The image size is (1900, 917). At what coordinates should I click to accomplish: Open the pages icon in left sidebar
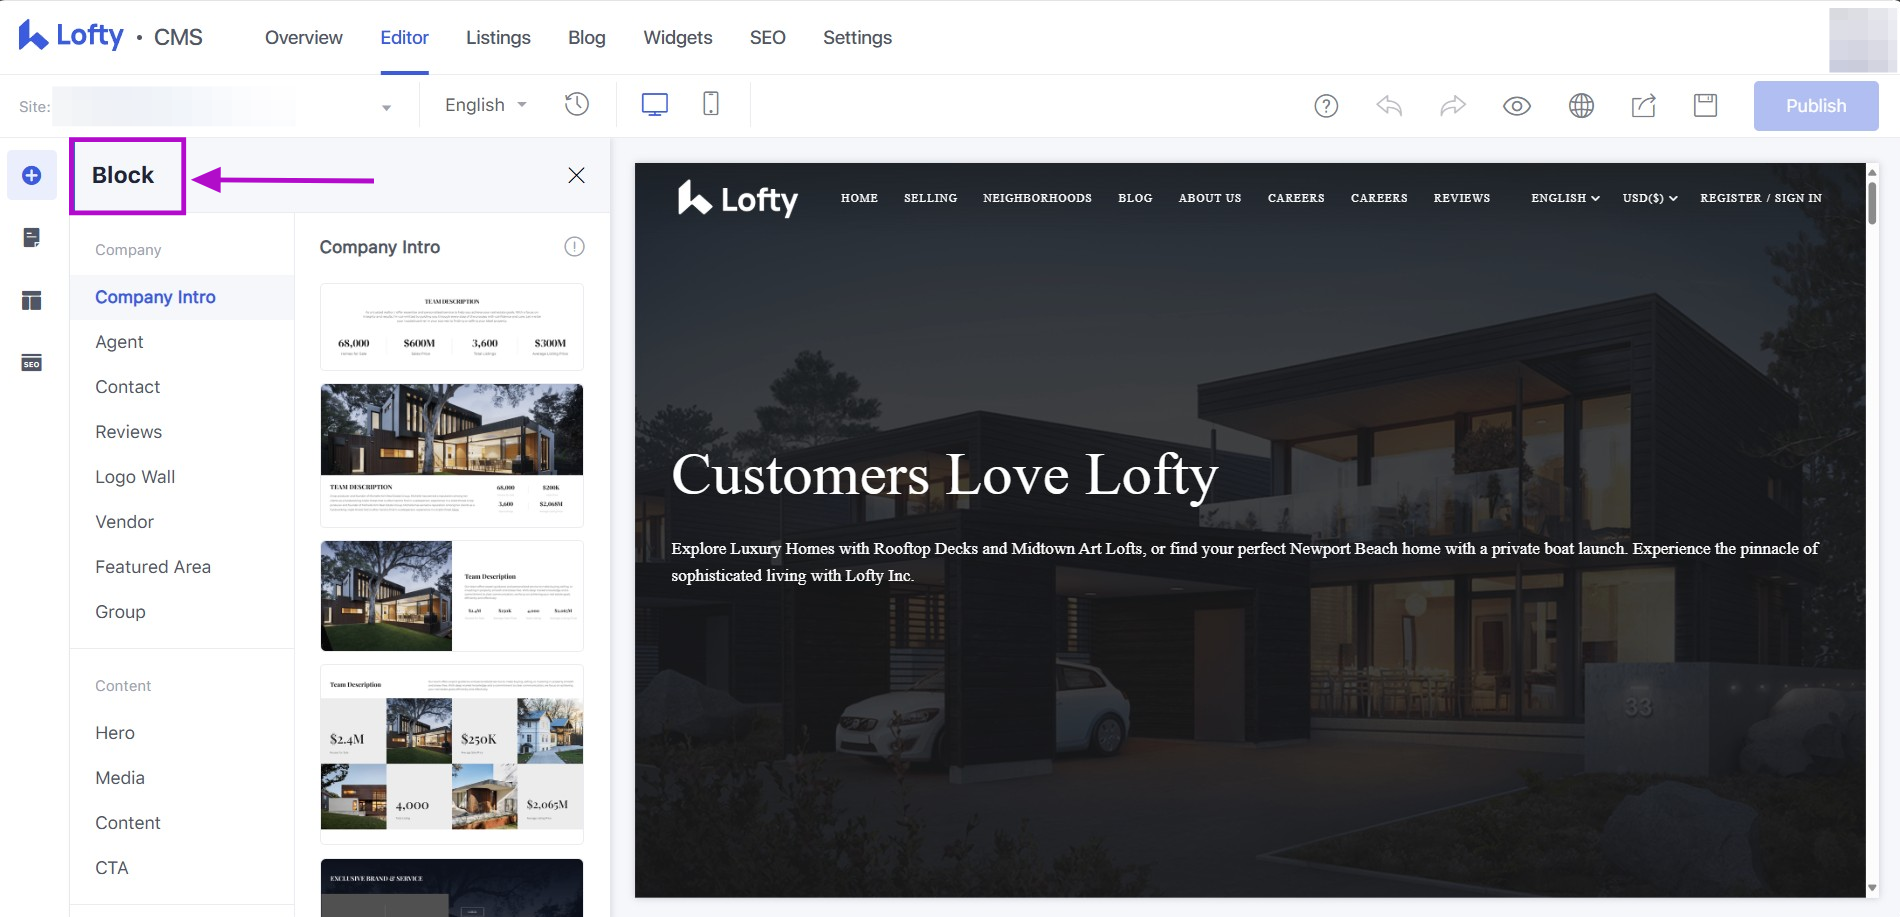click(x=32, y=238)
